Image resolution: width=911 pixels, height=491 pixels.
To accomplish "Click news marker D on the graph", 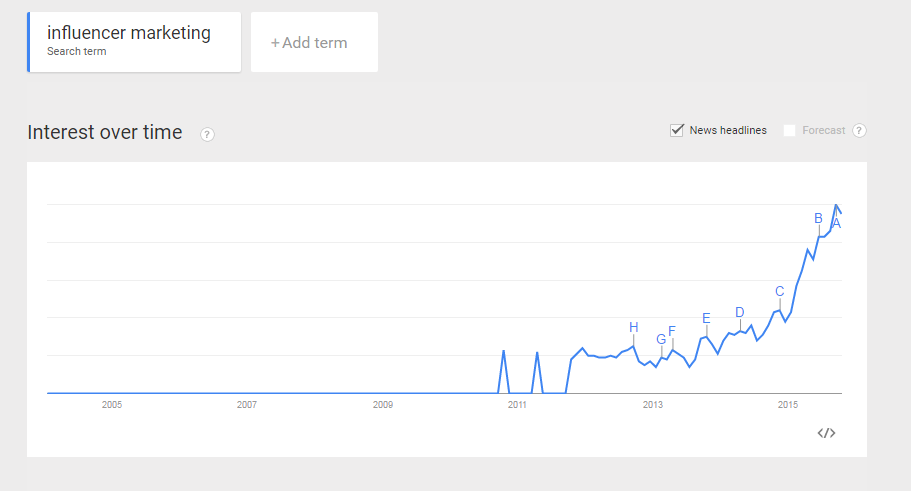I will [740, 312].
